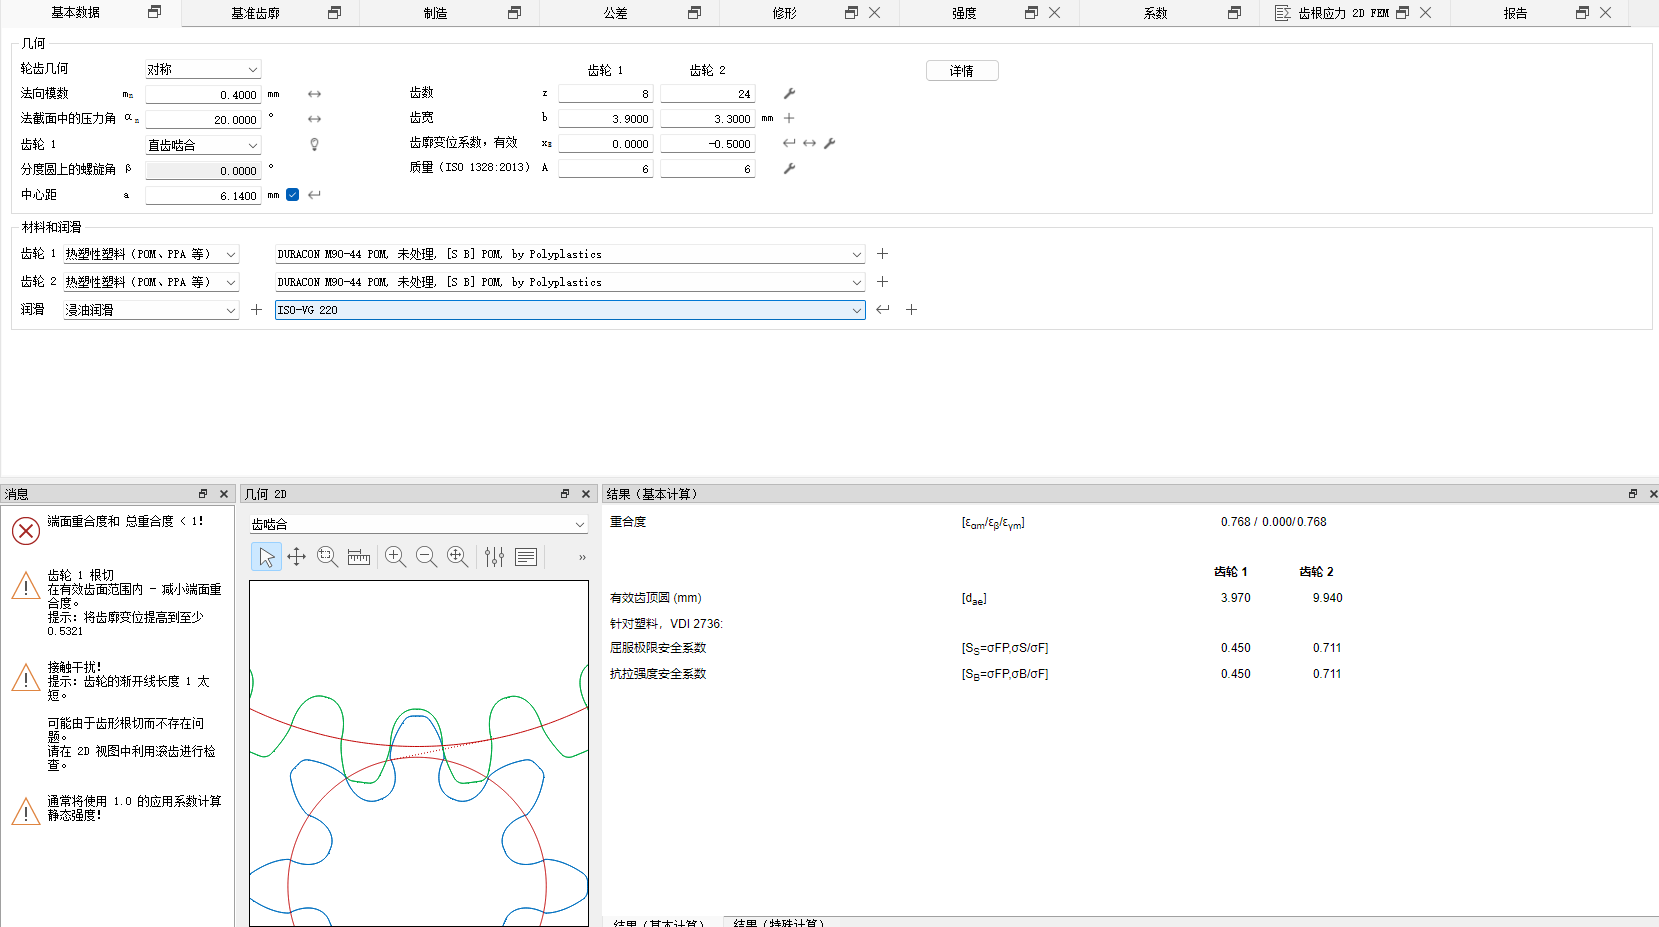
Task: Click the 法向模数 input field
Action: tap(203, 95)
